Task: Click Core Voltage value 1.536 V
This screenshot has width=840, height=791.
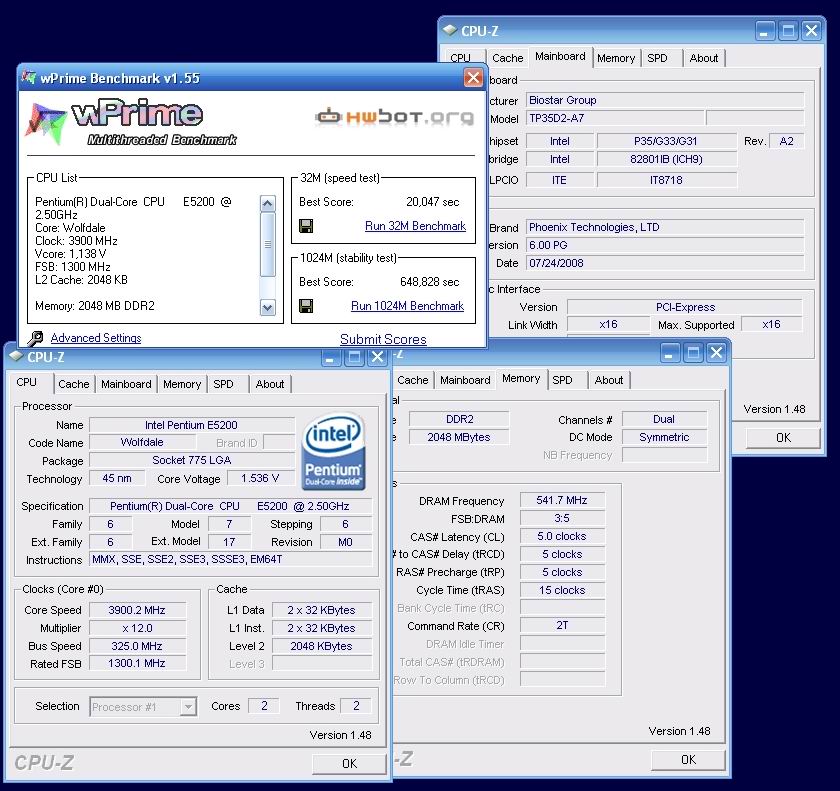Action: coord(260,478)
